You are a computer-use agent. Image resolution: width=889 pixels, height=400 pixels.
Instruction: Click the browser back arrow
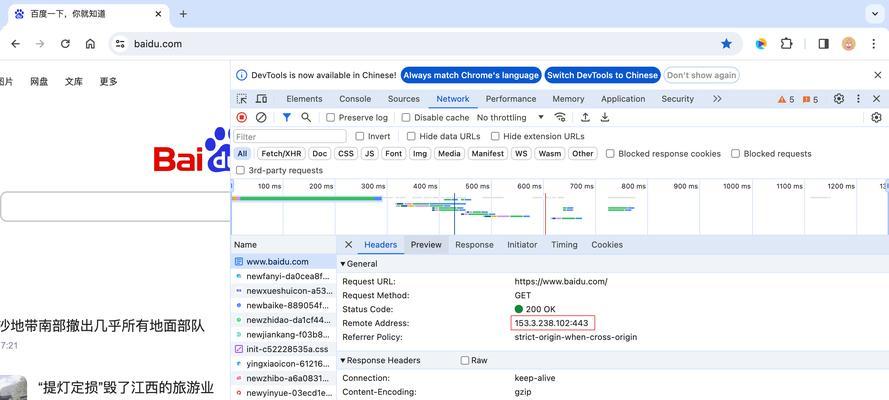pyautogui.click(x=15, y=44)
